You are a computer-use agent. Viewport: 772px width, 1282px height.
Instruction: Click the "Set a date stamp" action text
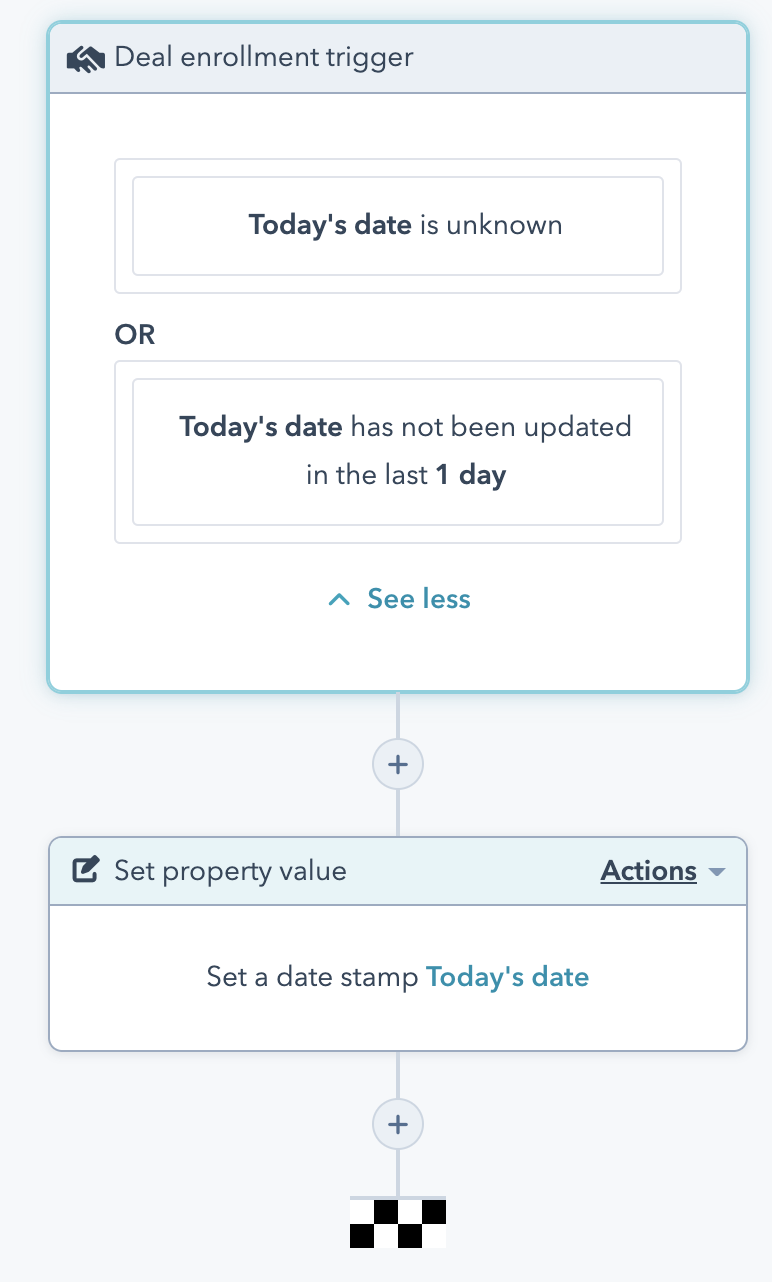coord(312,976)
